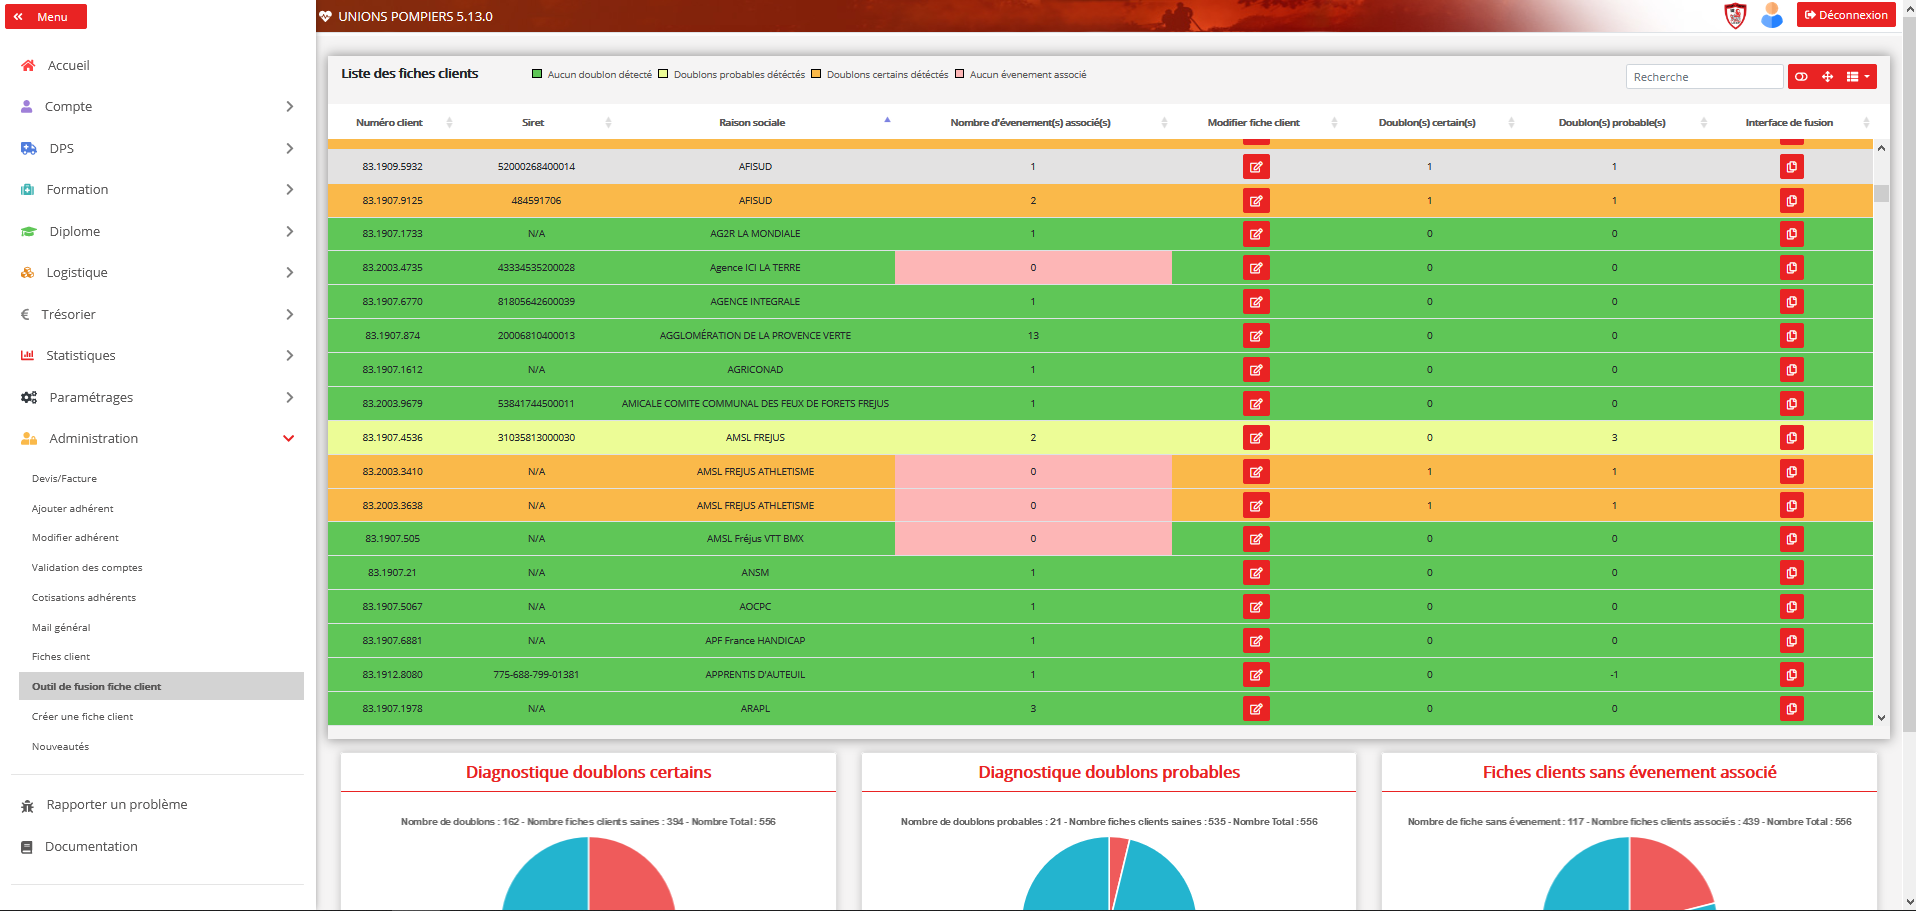This screenshot has height=911, width=1916.
Task: Open fusion interface for AOCPC
Action: [1791, 607]
